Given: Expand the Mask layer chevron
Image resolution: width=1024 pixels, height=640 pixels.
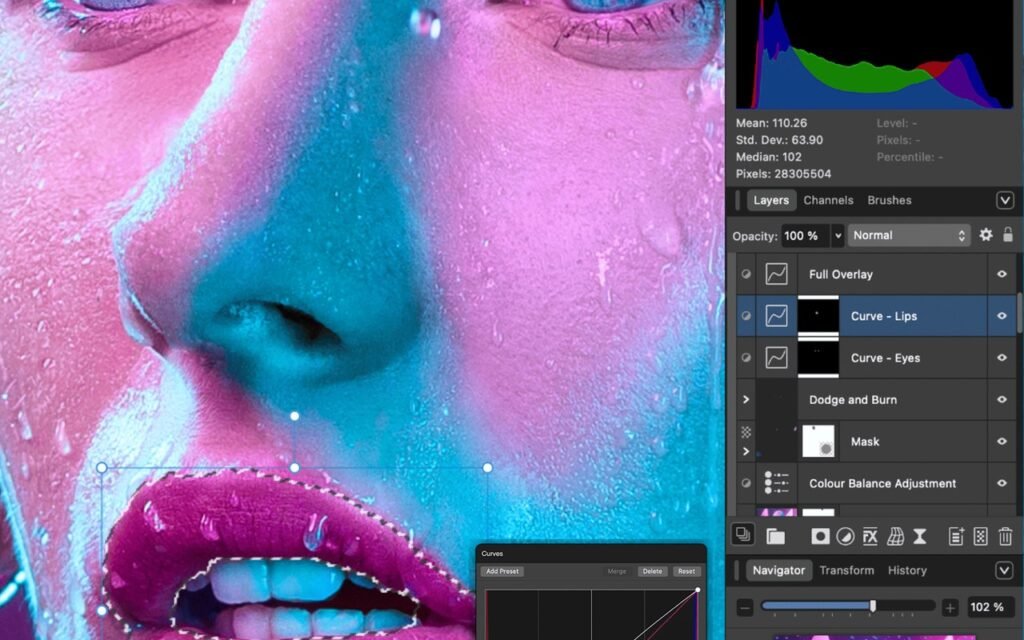Looking at the screenshot, I should pos(746,451).
